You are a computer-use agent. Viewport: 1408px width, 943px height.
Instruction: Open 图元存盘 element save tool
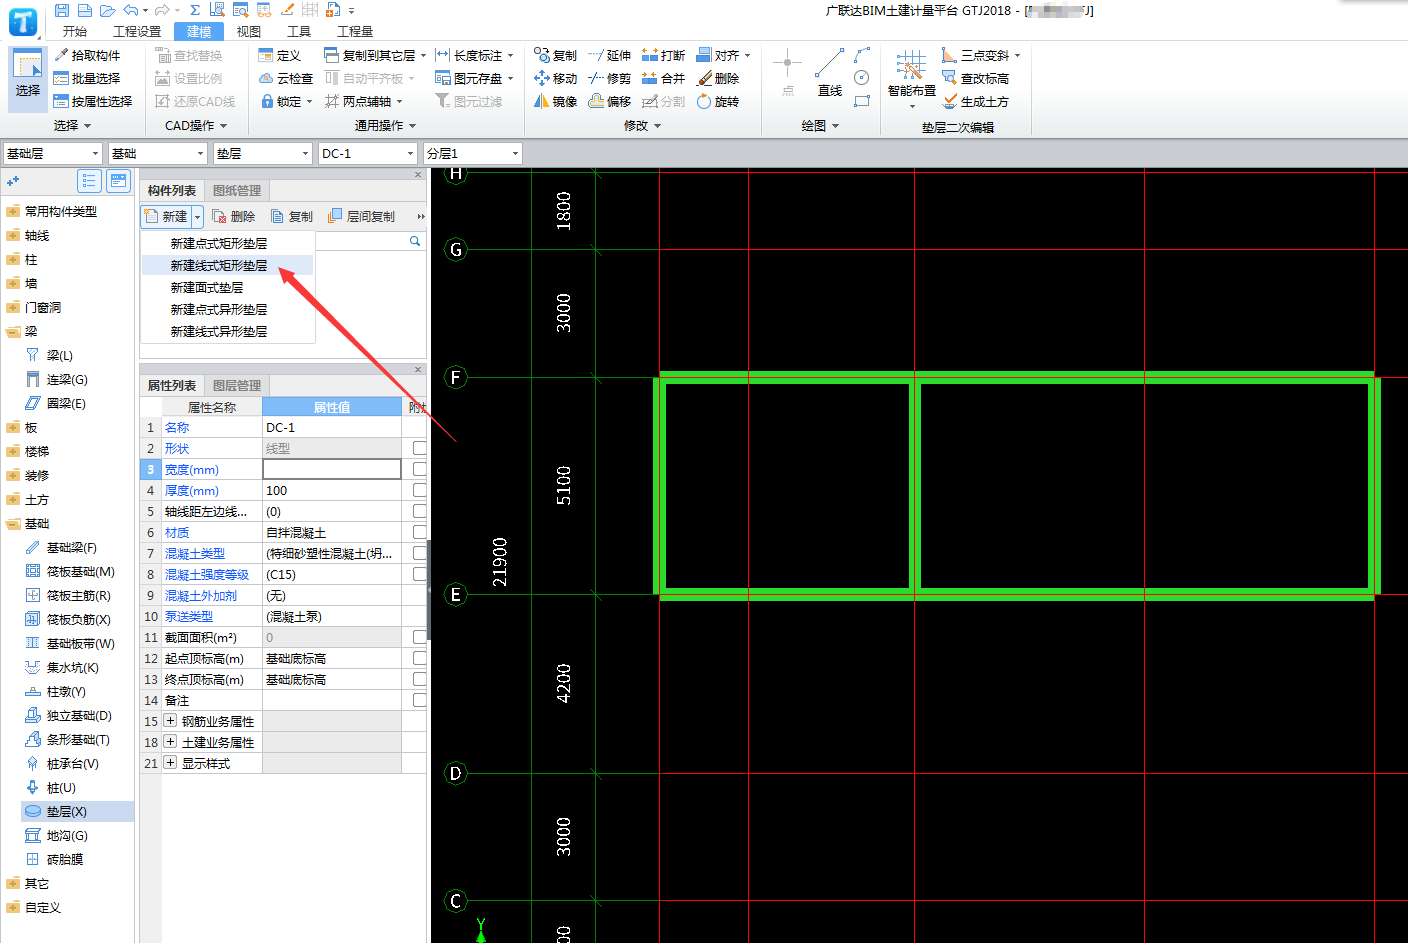(474, 78)
